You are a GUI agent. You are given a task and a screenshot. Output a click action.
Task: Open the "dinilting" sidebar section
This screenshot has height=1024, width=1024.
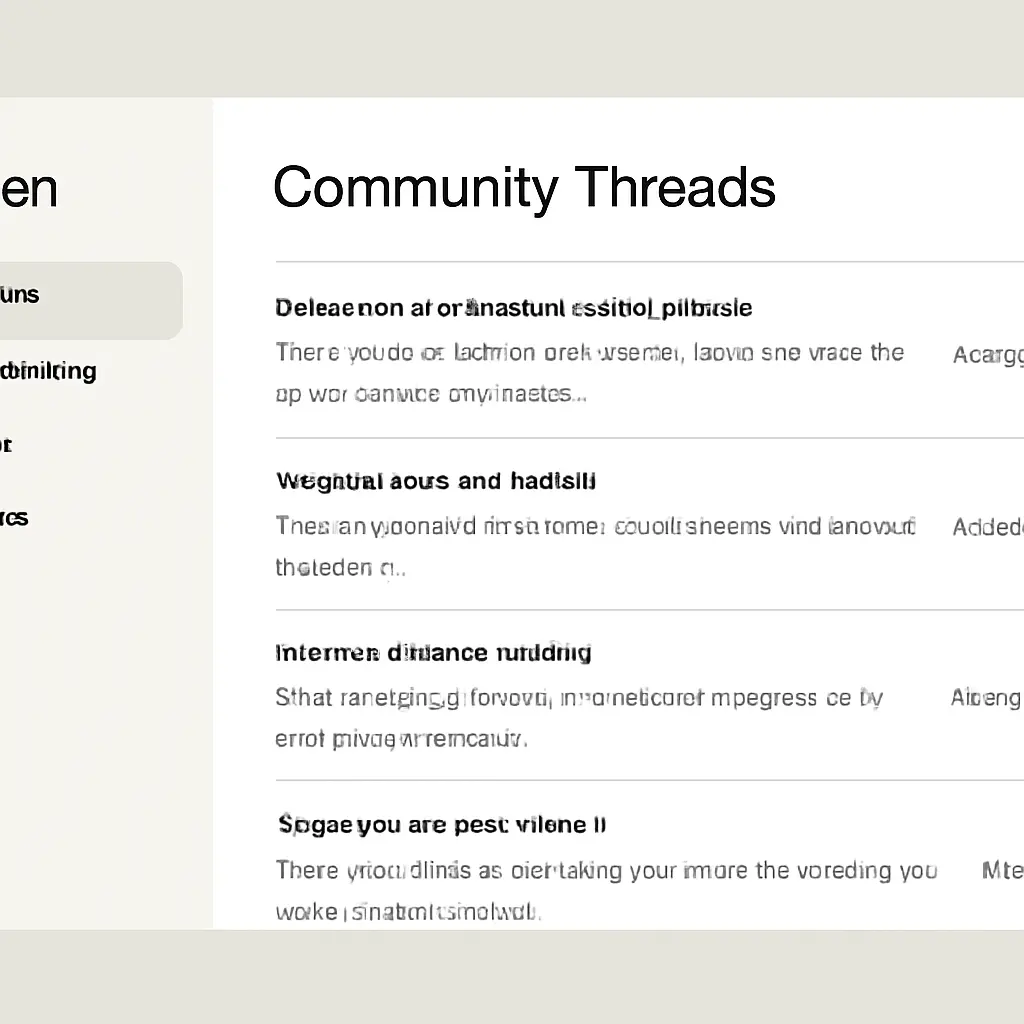pyautogui.click(x=48, y=371)
